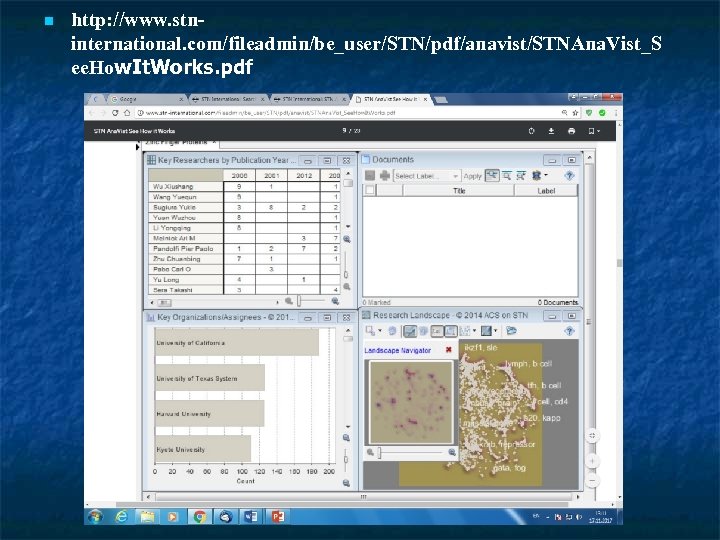This screenshot has width=720, height=540.
Task: Bookmark this page with the star
Action: pos(575,112)
